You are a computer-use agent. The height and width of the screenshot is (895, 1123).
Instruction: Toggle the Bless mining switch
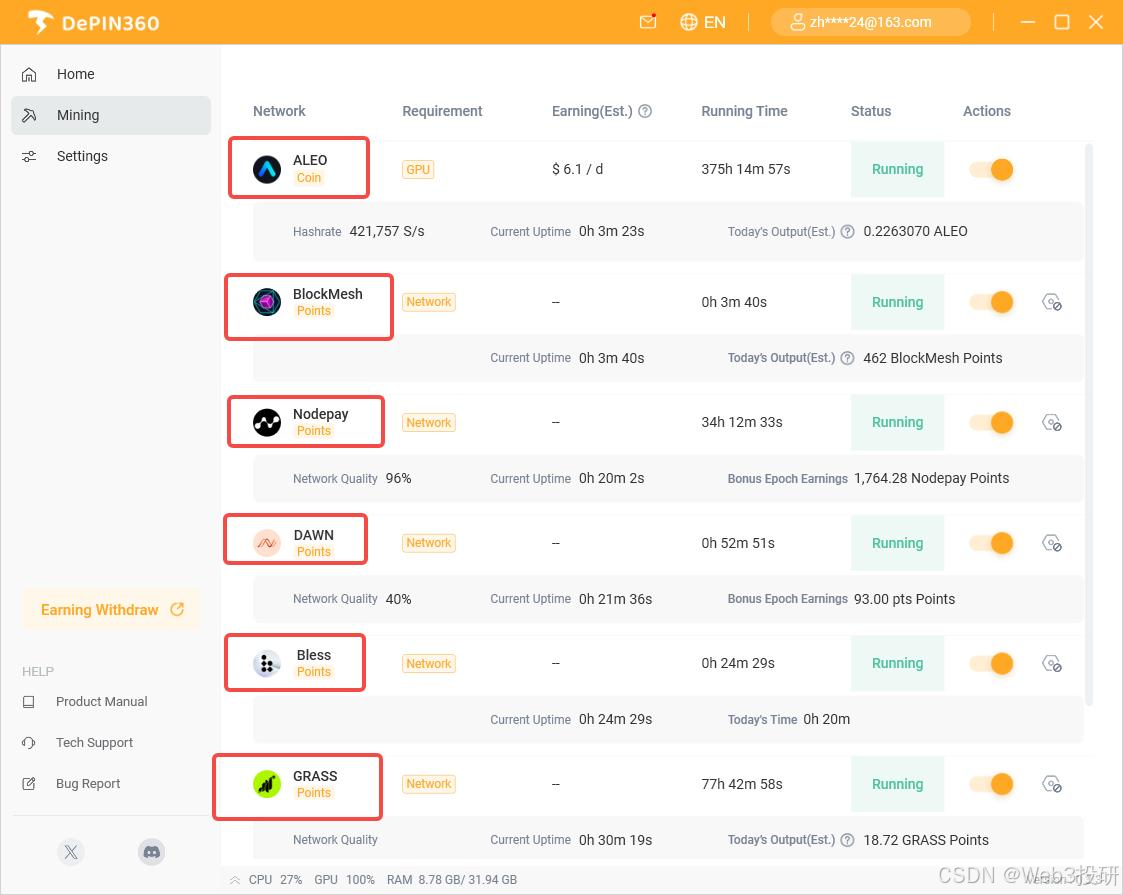point(991,664)
